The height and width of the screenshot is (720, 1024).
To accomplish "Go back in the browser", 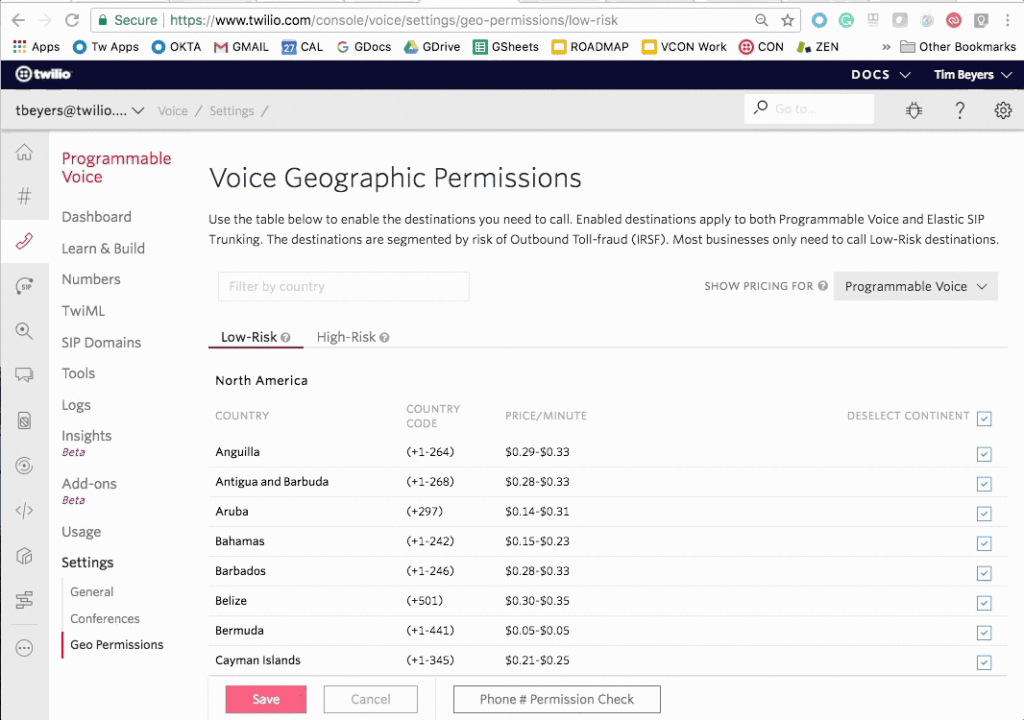I will 18,20.
